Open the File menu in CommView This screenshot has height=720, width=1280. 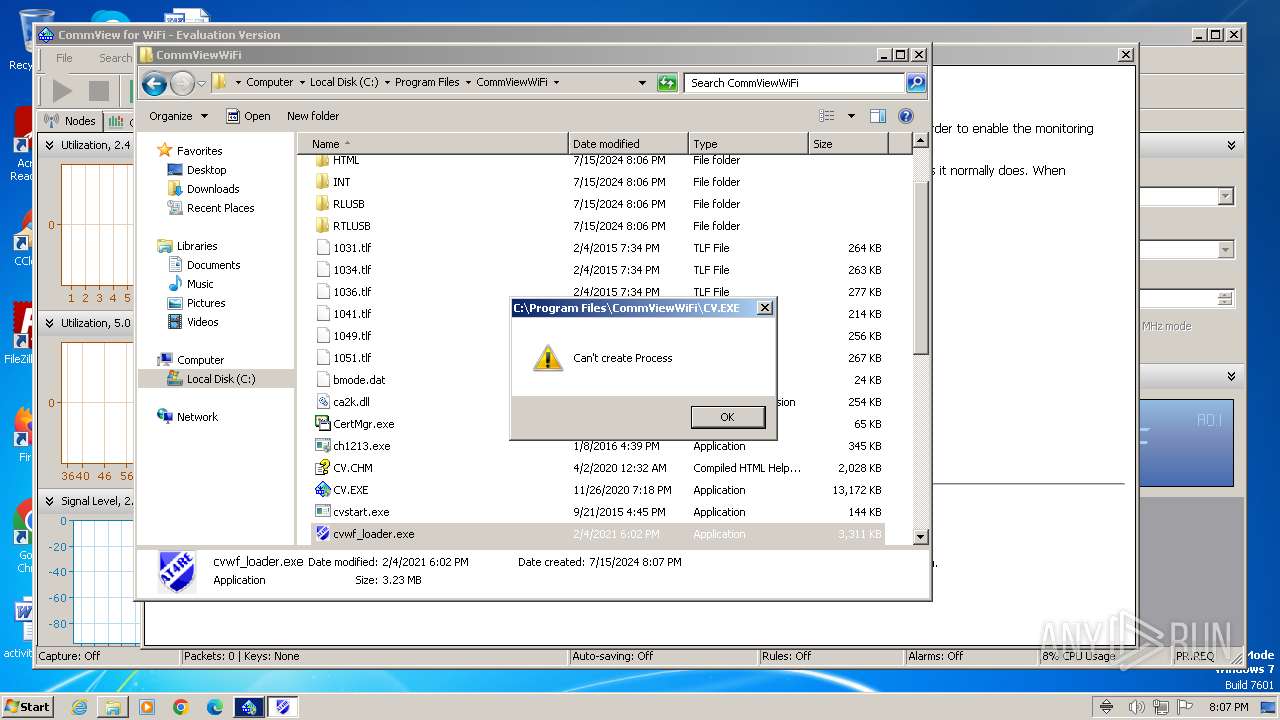pyautogui.click(x=64, y=58)
